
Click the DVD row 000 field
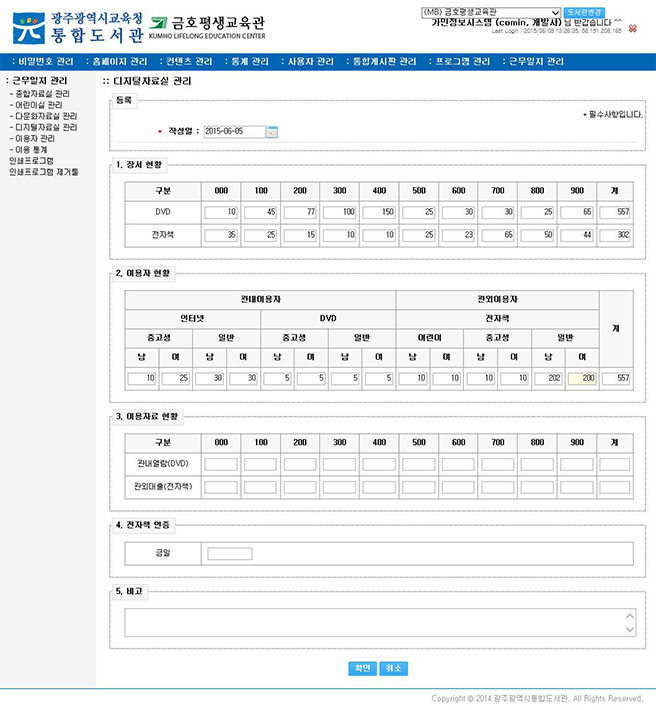point(221,212)
